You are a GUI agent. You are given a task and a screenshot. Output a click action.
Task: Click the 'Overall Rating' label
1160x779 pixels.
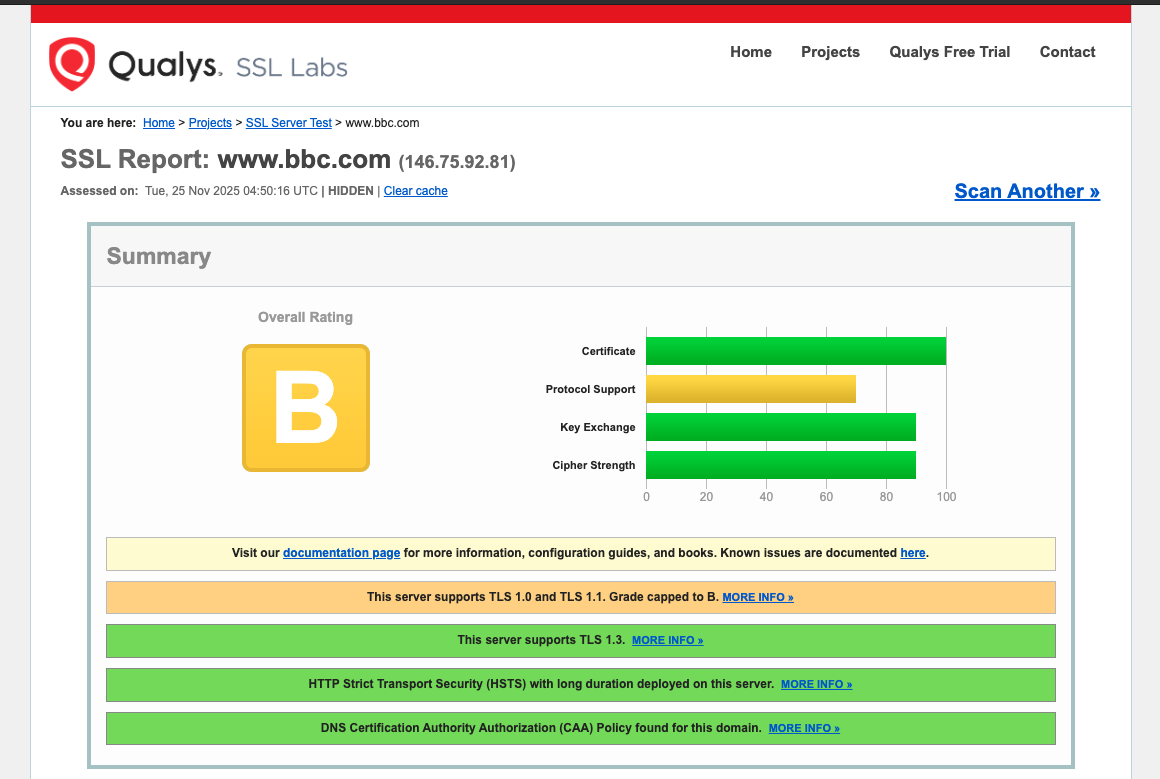coord(305,317)
